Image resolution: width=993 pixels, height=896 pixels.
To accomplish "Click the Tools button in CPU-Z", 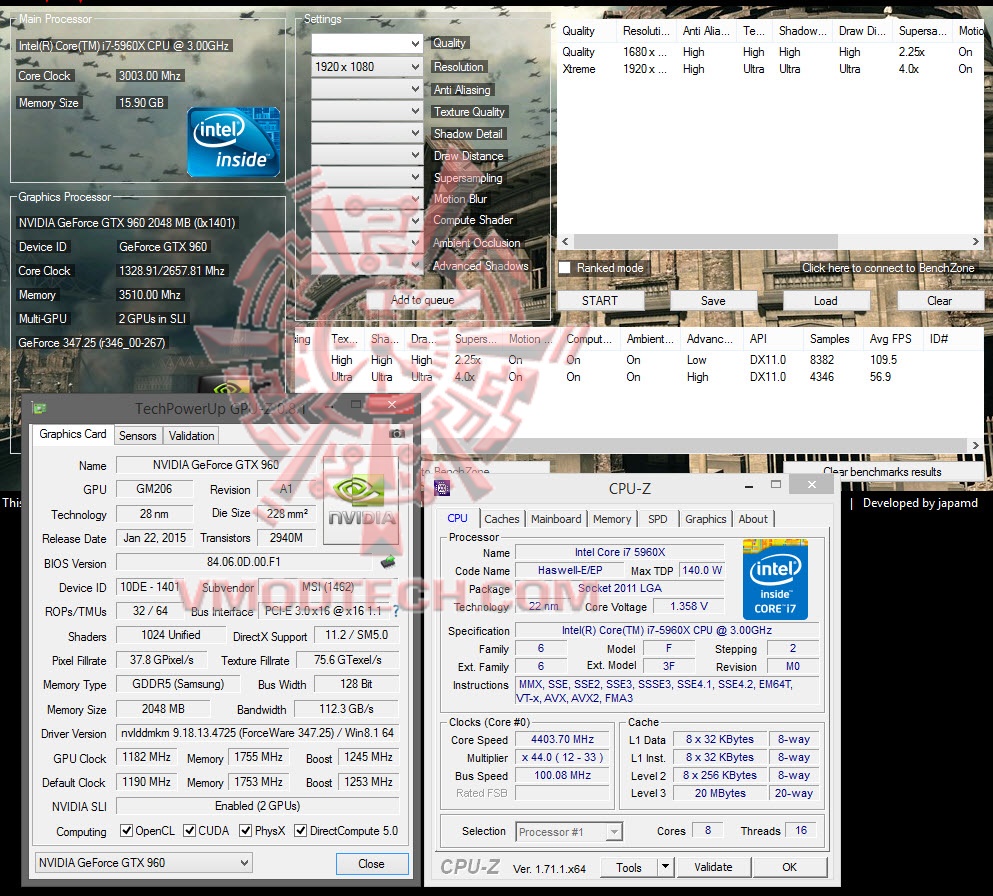I will pyautogui.click(x=629, y=867).
